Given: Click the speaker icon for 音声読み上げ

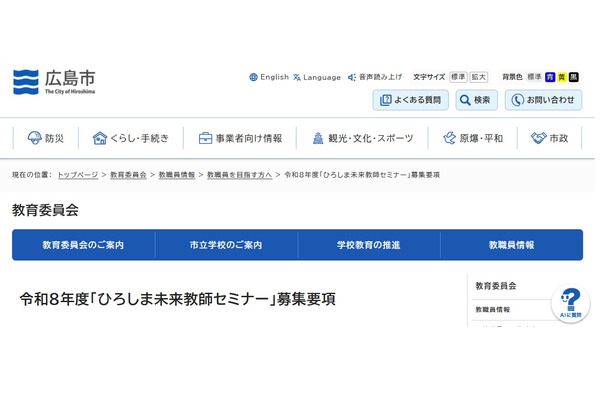Looking at the screenshot, I should [352, 77].
